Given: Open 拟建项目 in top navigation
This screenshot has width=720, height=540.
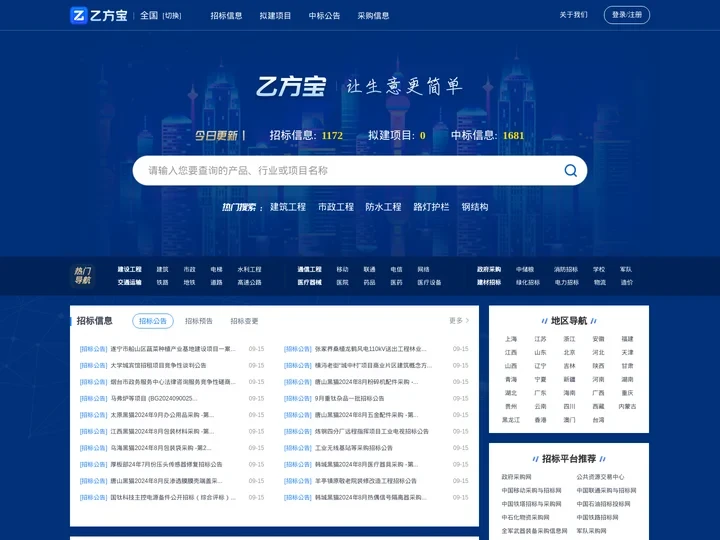Looking at the screenshot, I should (x=275, y=16).
